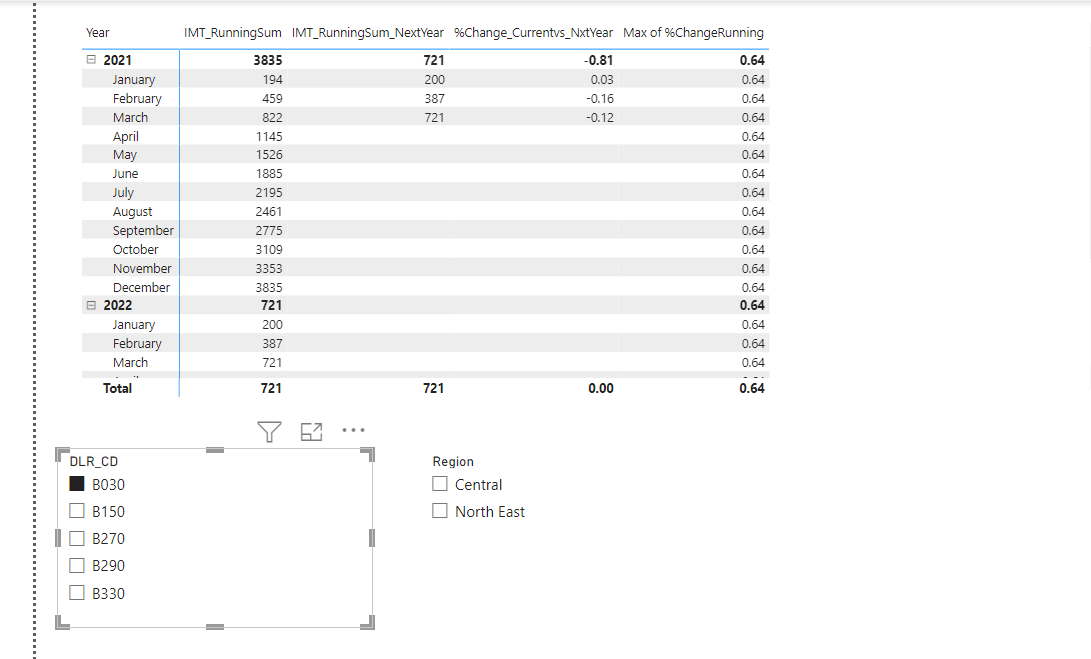Click the 3109 value for October
Screen dimensions: 1091x659
(x=269, y=249)
